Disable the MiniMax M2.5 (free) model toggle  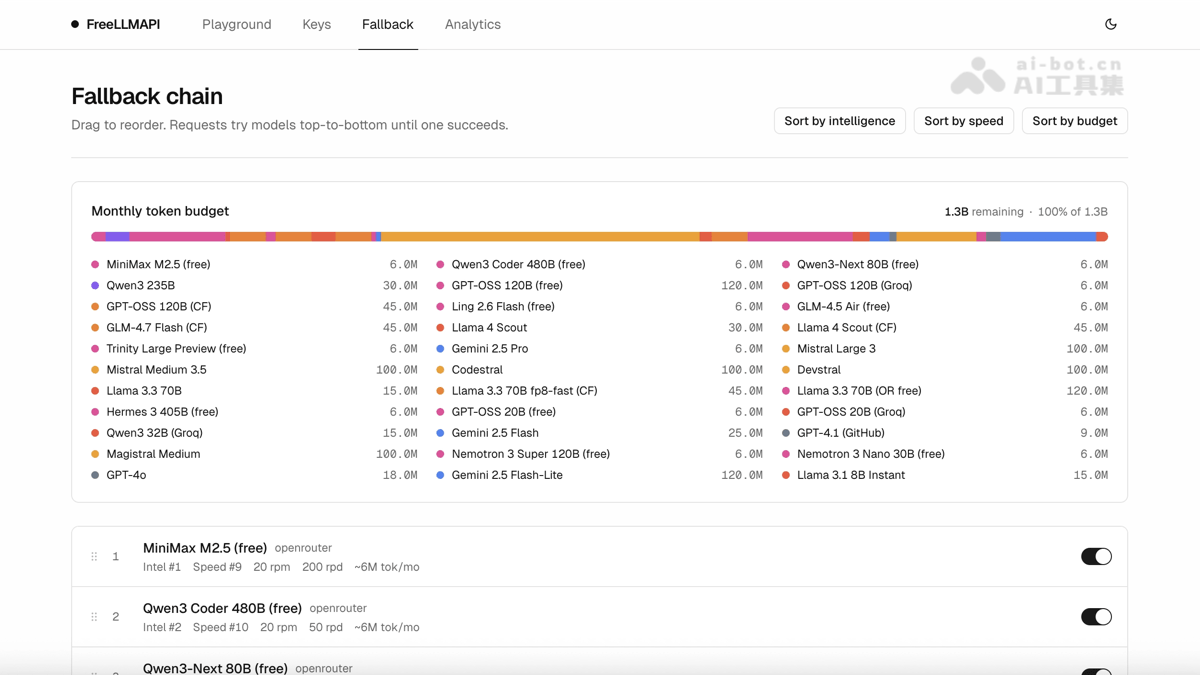1096,557
